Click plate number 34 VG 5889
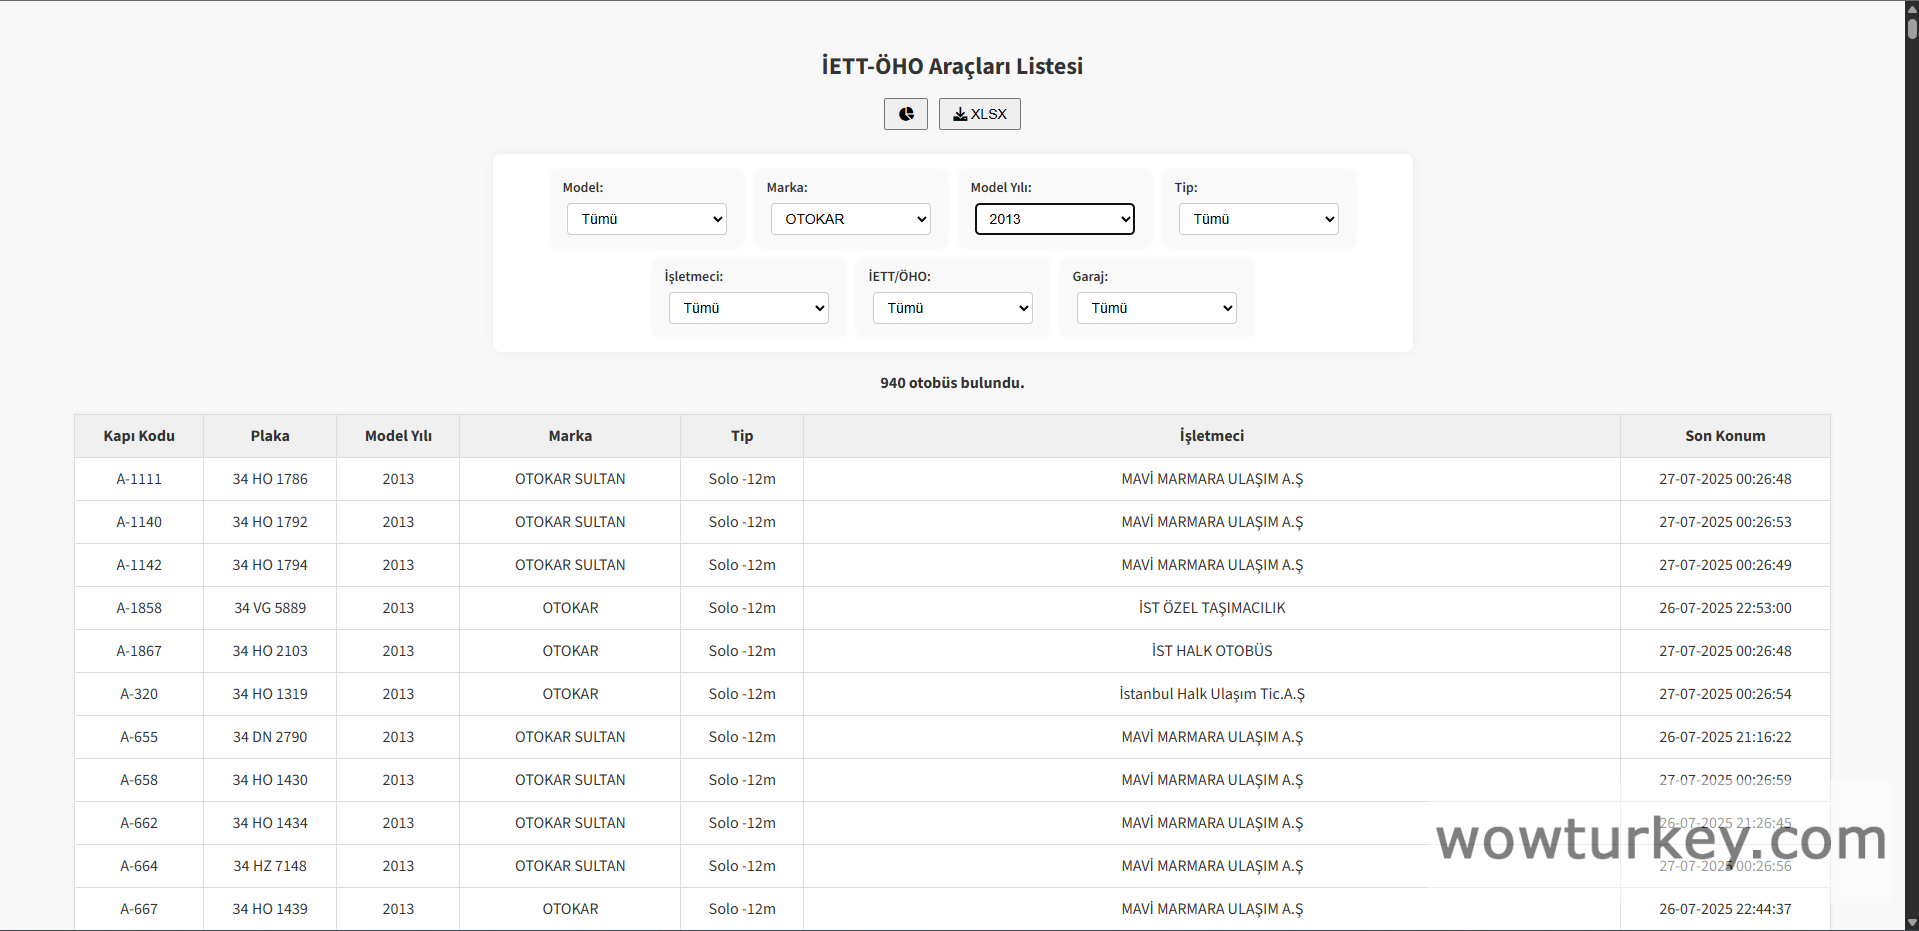The width and height of the screenshot is (1919, 931). coord(270,608)
